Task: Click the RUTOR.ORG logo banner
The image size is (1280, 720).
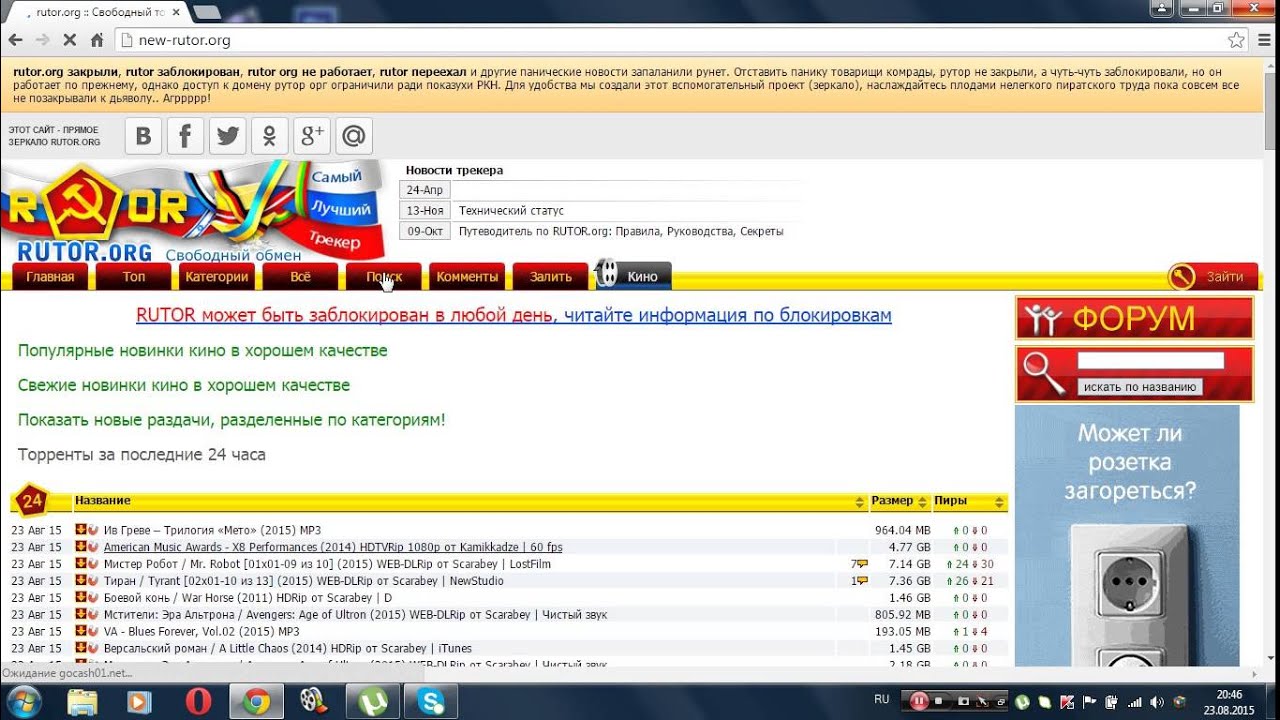Action: tap(195, 212)
